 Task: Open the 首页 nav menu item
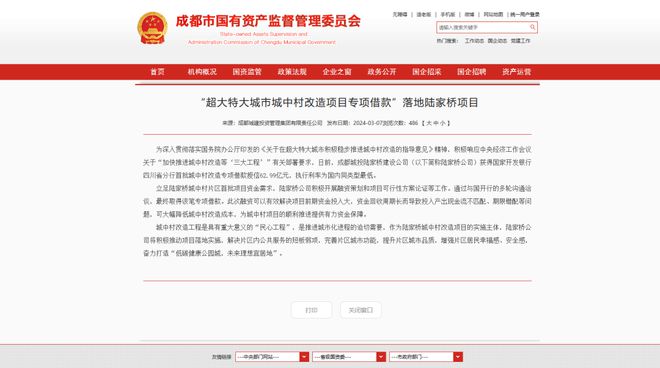[157, 72]
